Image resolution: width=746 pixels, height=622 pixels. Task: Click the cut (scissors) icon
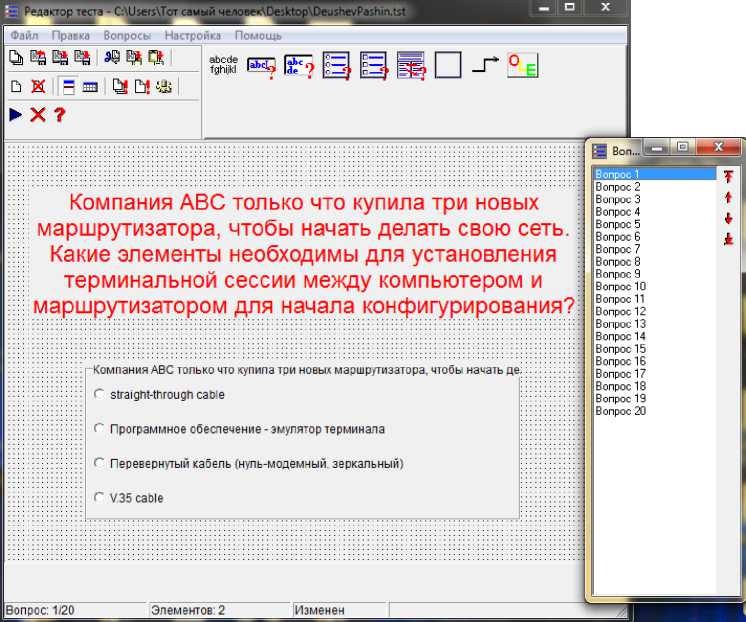point(112,58)
